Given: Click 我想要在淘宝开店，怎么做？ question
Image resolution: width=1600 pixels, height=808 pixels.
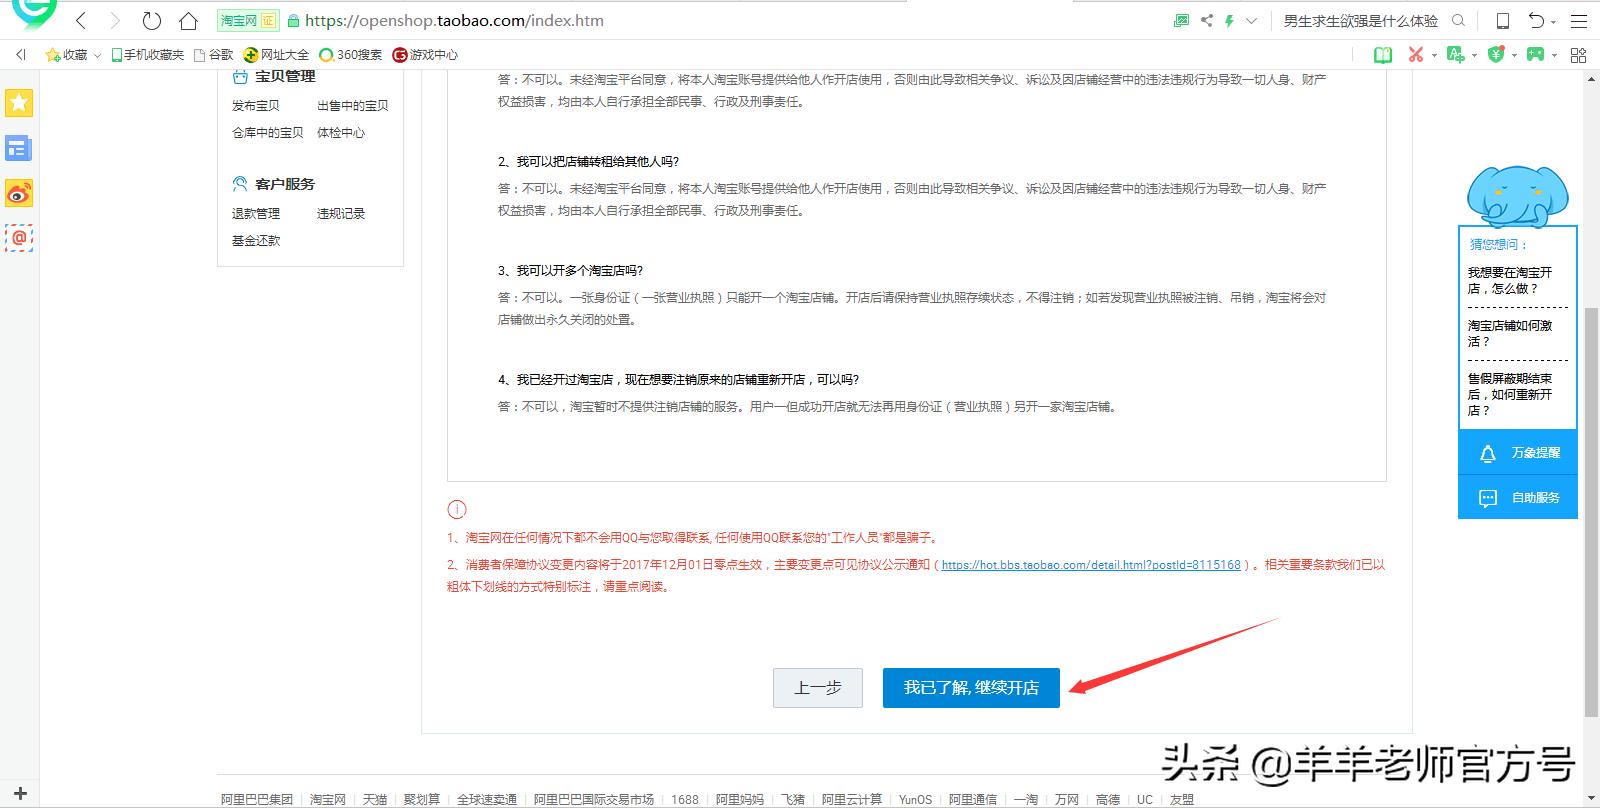Looking at the screenshot, I should click(1510, 280).
